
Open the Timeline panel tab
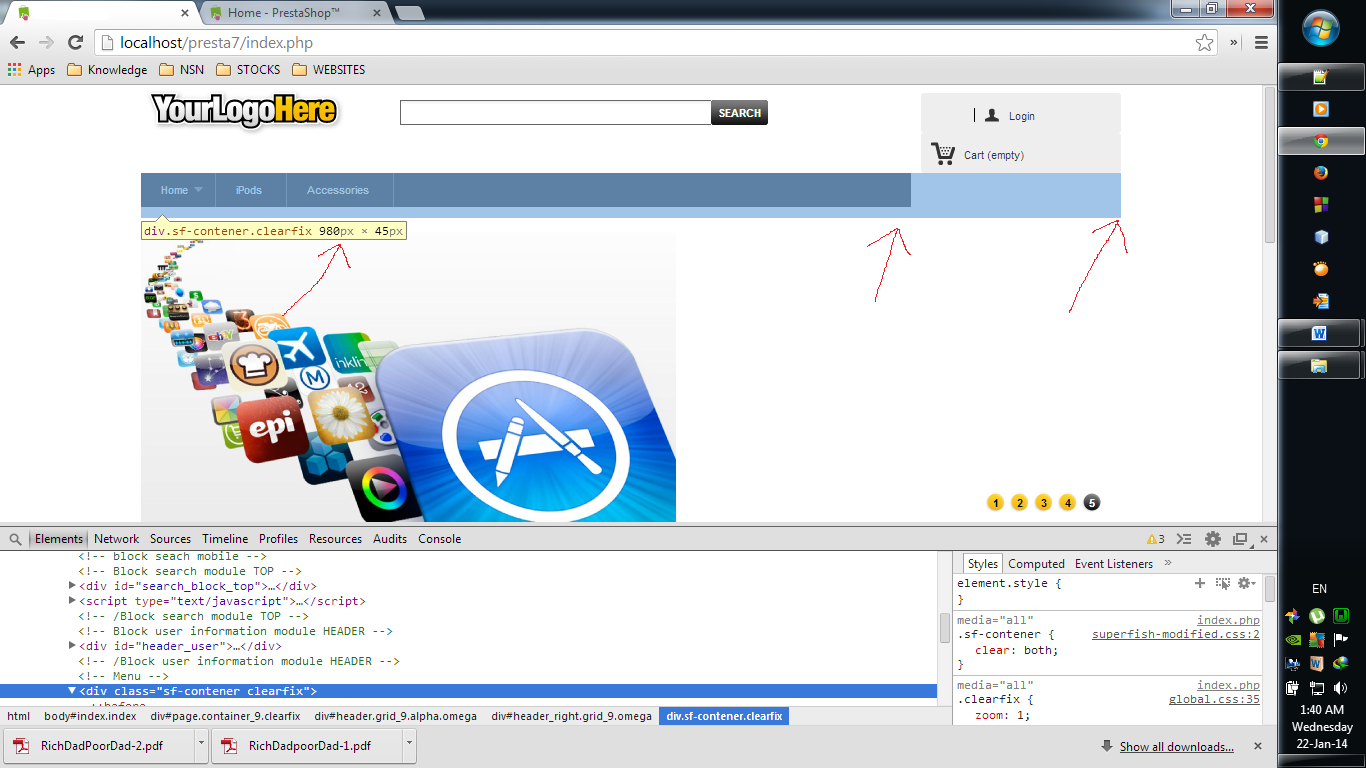tap(225, 539)
